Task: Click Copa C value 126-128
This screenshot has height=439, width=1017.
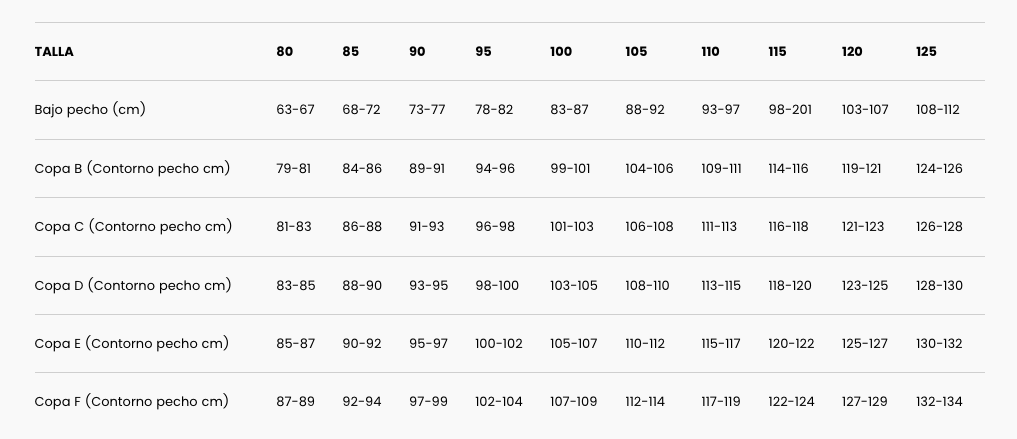Action: [939, 227]
